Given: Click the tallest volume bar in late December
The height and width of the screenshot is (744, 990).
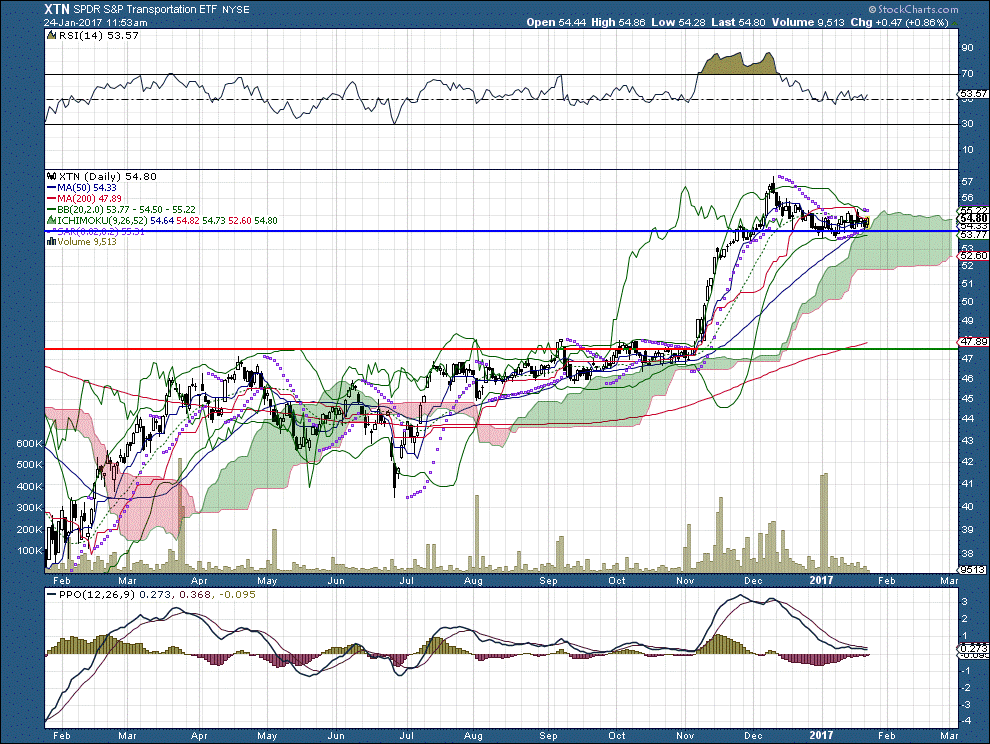Looking at the screenshot, I should [x=823, y=522].
